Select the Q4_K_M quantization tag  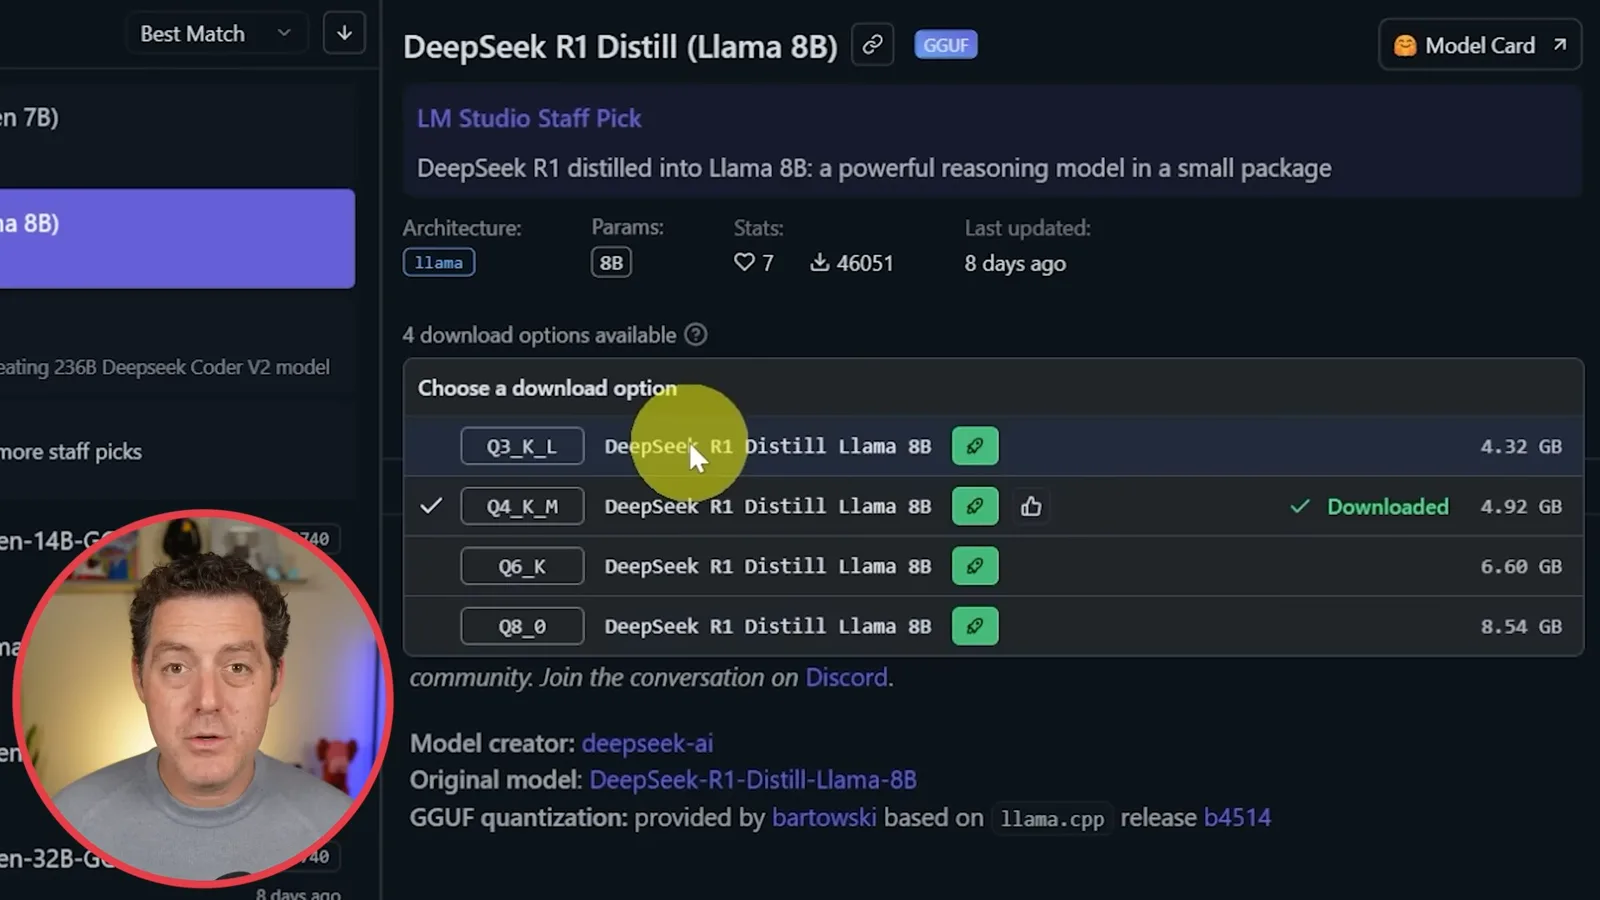click(522, 506)
